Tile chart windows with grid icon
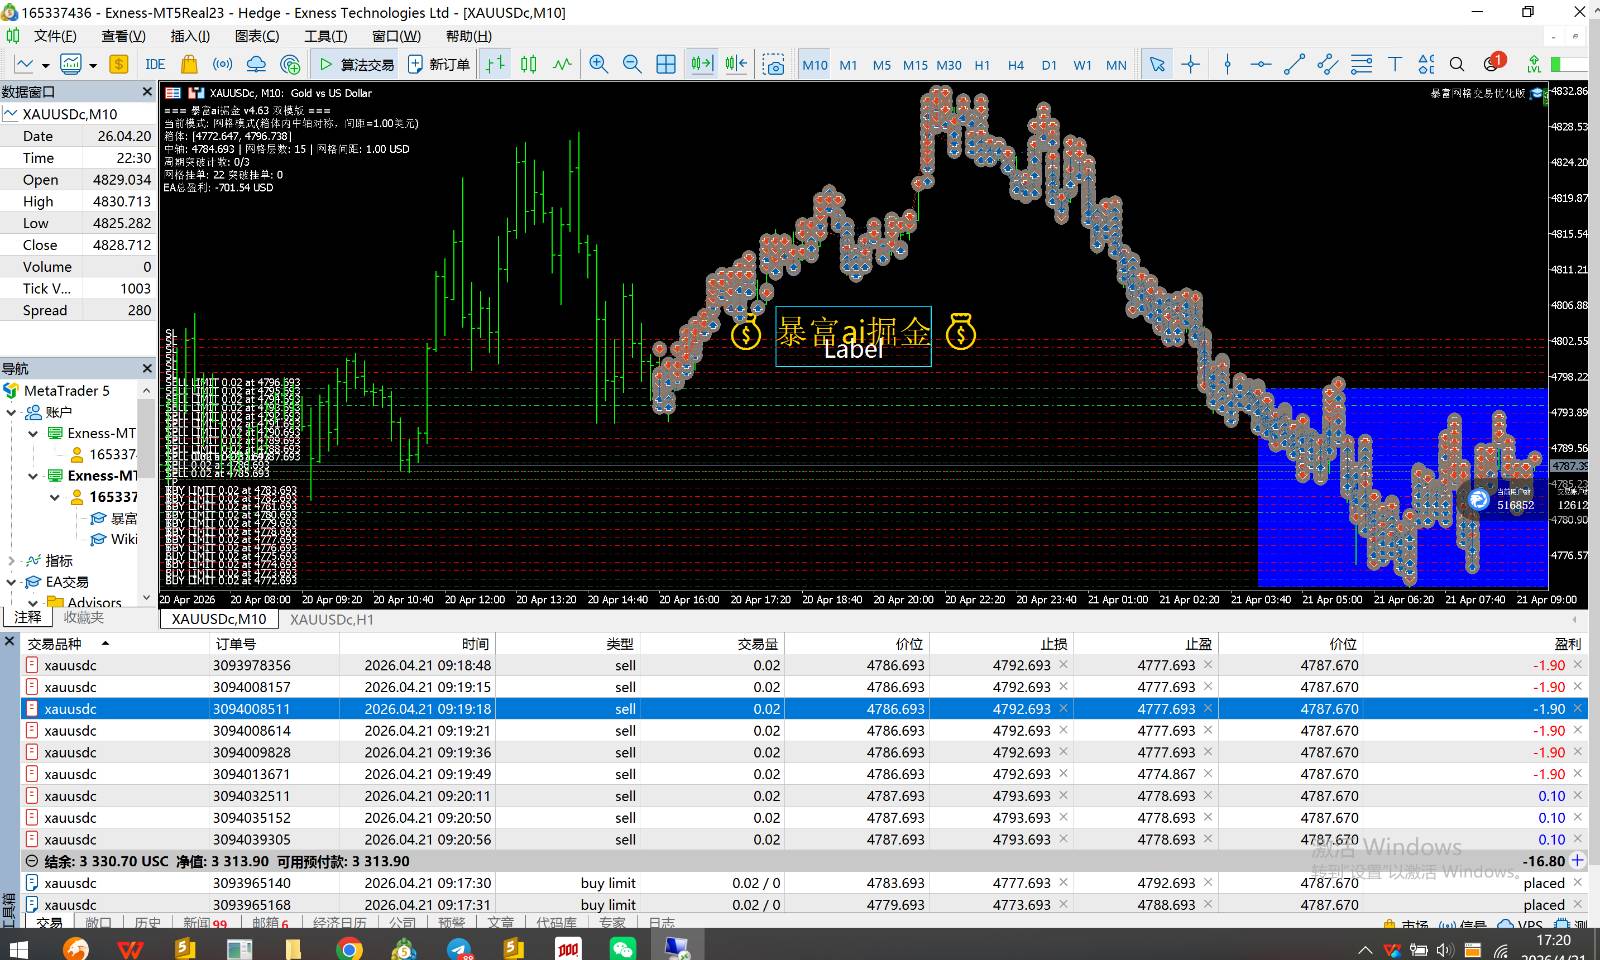The height and width of the screenshot is (960, 1600). tap(666, 64)
